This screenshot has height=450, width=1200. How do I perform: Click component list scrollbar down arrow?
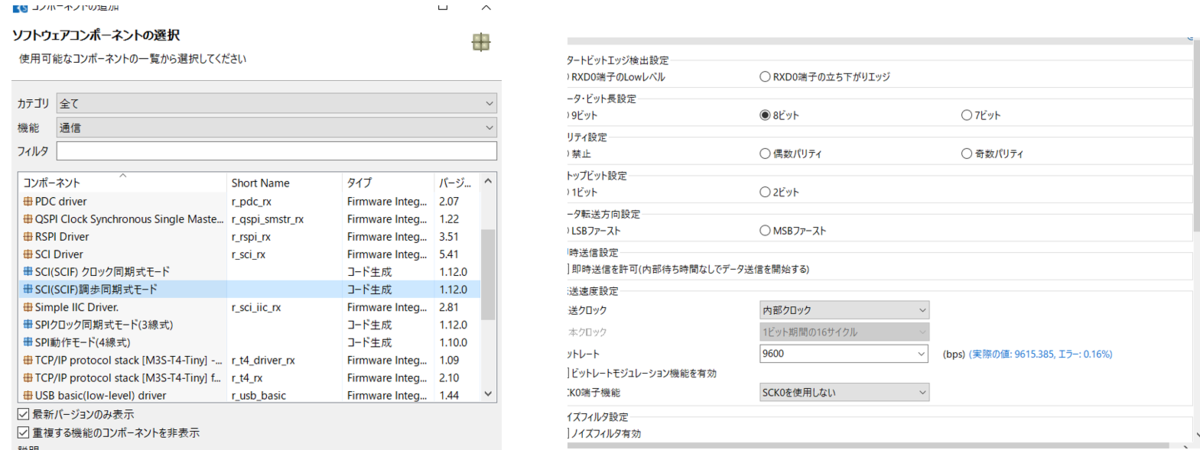pyautogui.click(x=488, y=394)
